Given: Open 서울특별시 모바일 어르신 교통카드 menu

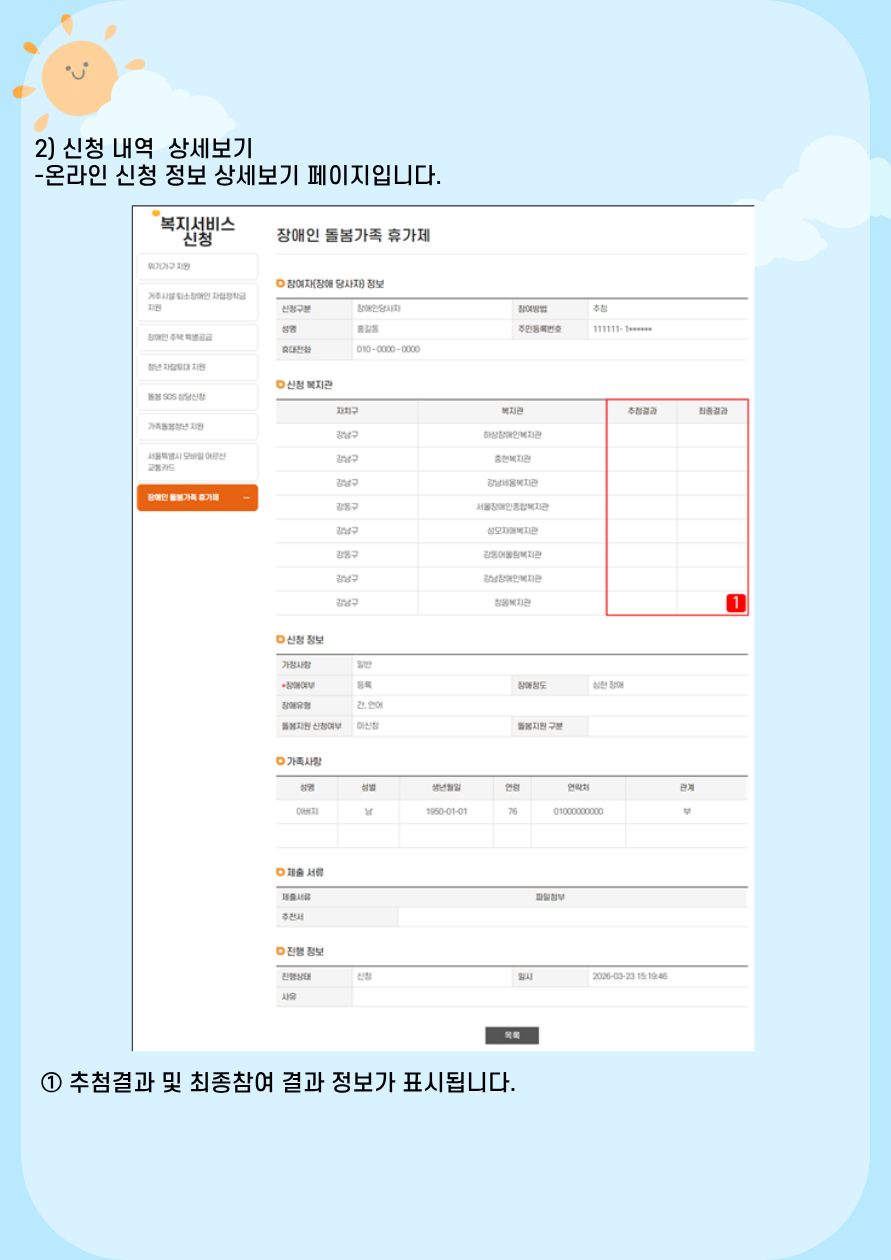Looking at the screenshot, I should pos(196,462).
